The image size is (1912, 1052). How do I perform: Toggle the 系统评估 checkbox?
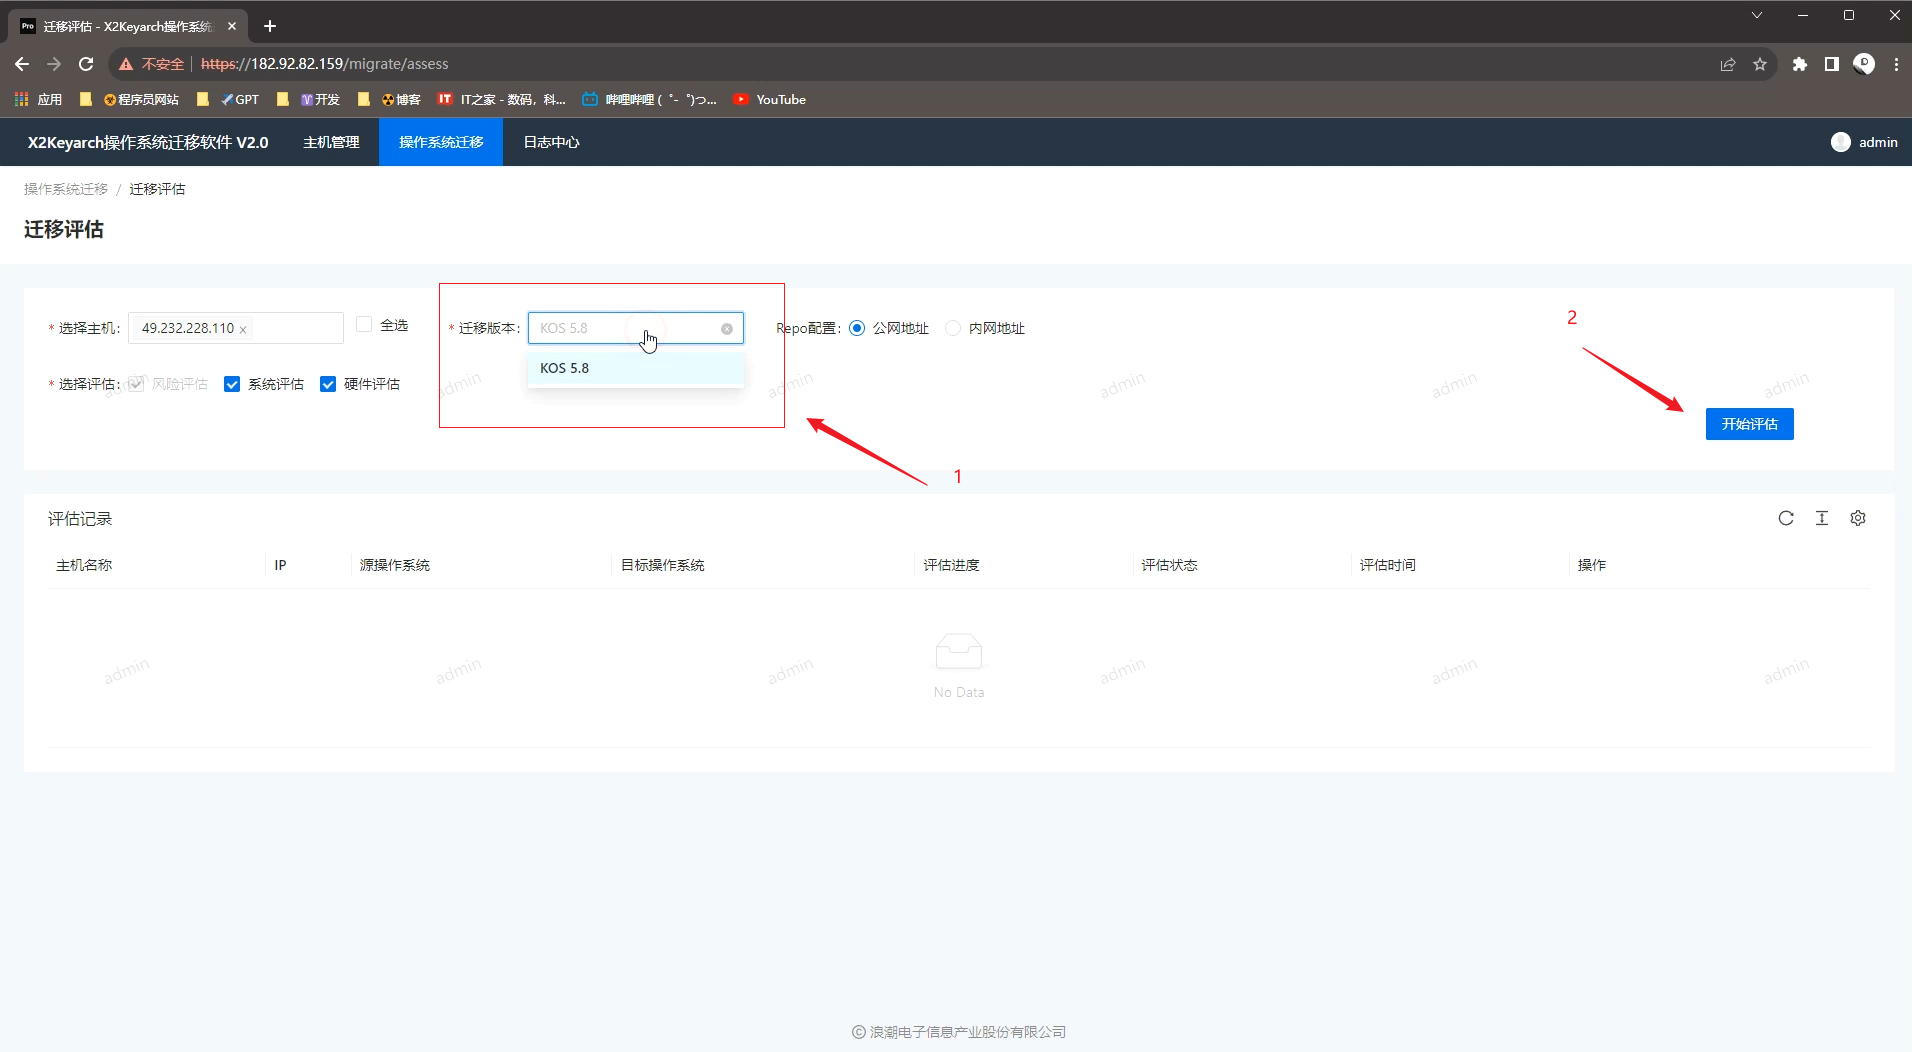232,384
